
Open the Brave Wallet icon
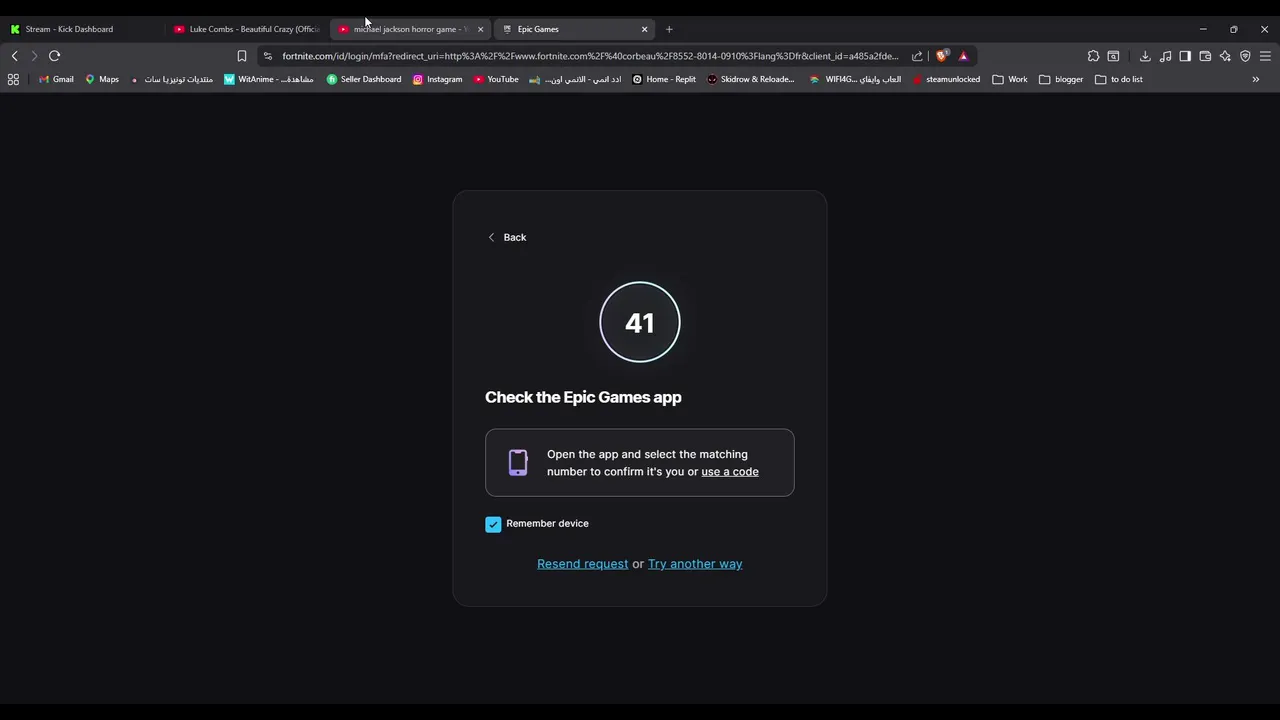click(1205, 56)
